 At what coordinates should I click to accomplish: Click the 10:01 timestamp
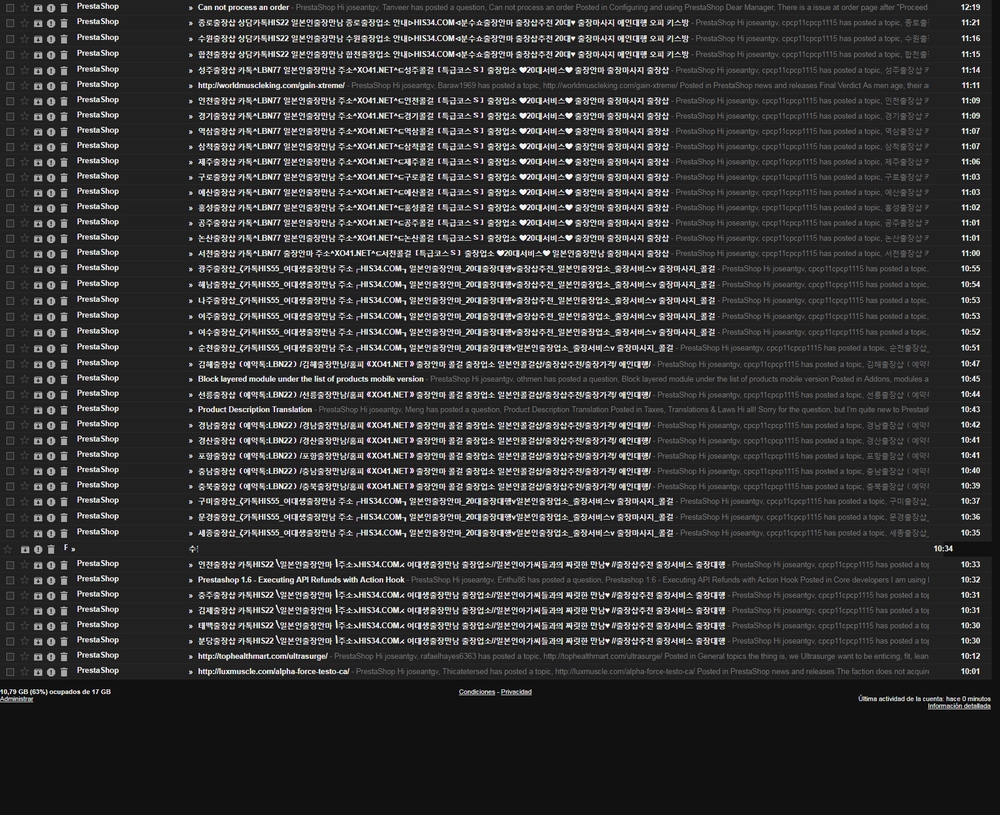970,671
